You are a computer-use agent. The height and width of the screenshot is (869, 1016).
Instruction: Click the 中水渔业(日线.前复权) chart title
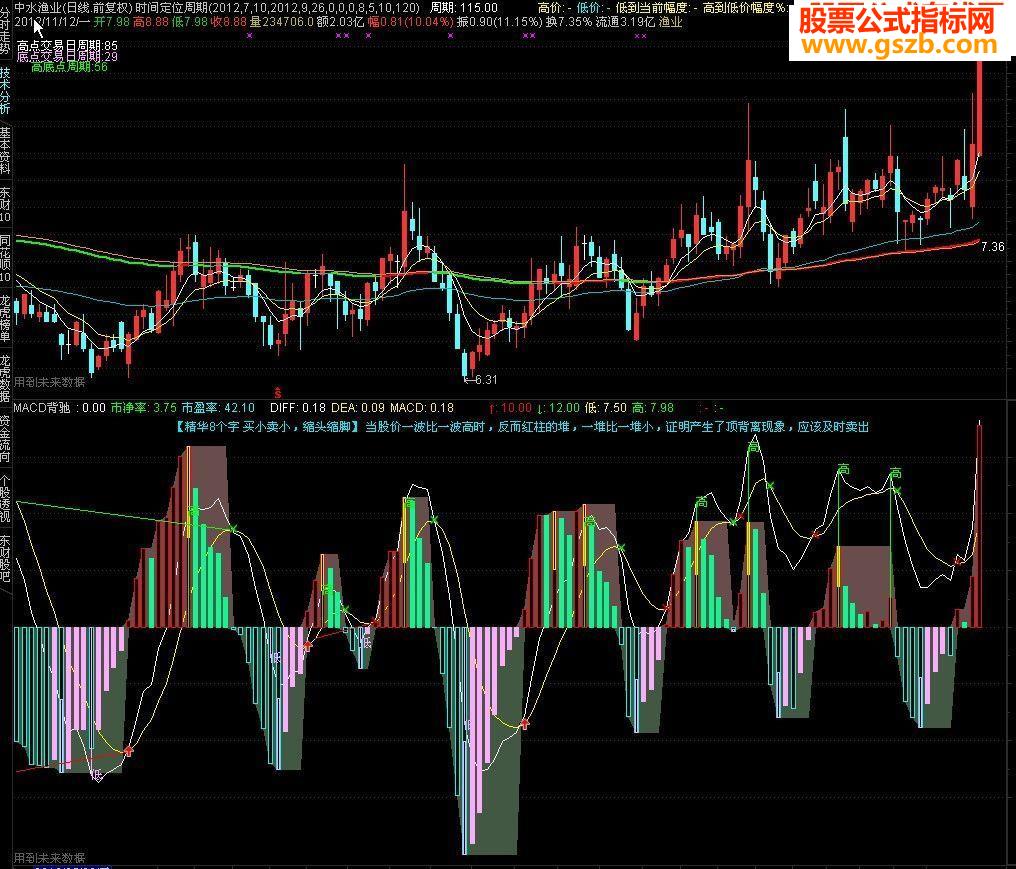(73, 8)
